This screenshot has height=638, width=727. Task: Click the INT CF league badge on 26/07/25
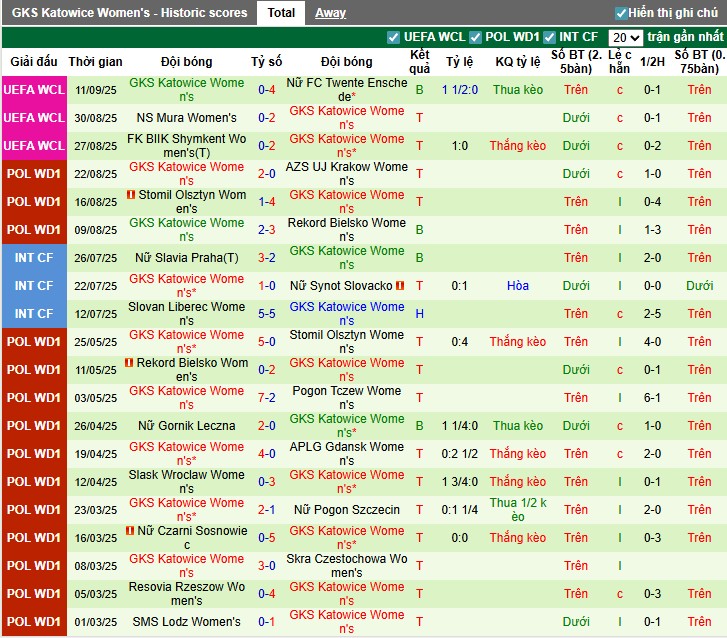tap(34, 258)
